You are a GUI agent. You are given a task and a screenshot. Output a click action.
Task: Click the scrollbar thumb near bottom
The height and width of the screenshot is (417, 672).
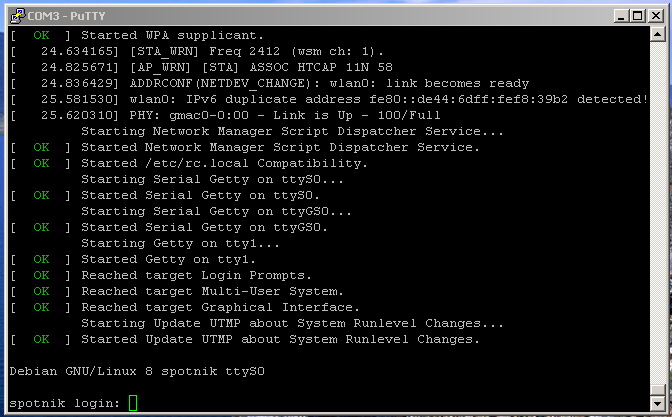(657, 390)
